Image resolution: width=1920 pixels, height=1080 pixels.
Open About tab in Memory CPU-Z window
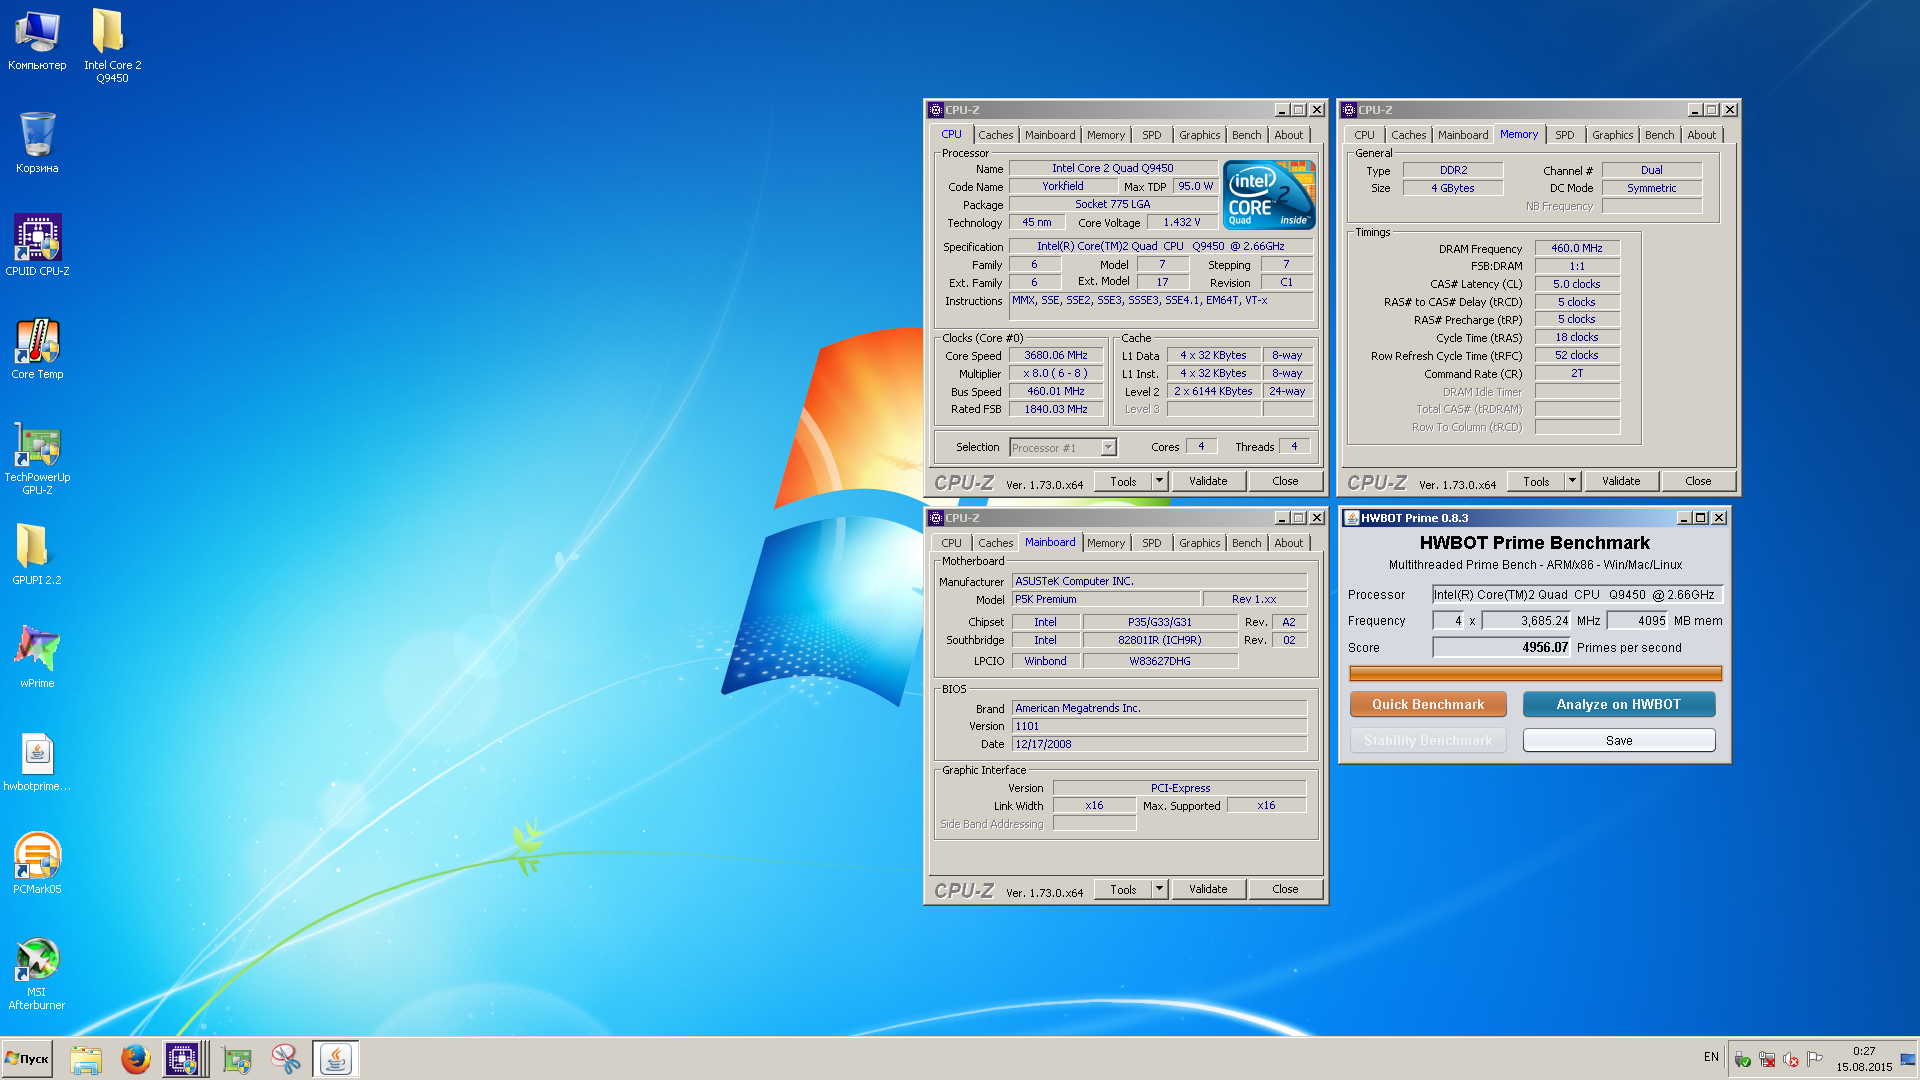pos(1701,135)
